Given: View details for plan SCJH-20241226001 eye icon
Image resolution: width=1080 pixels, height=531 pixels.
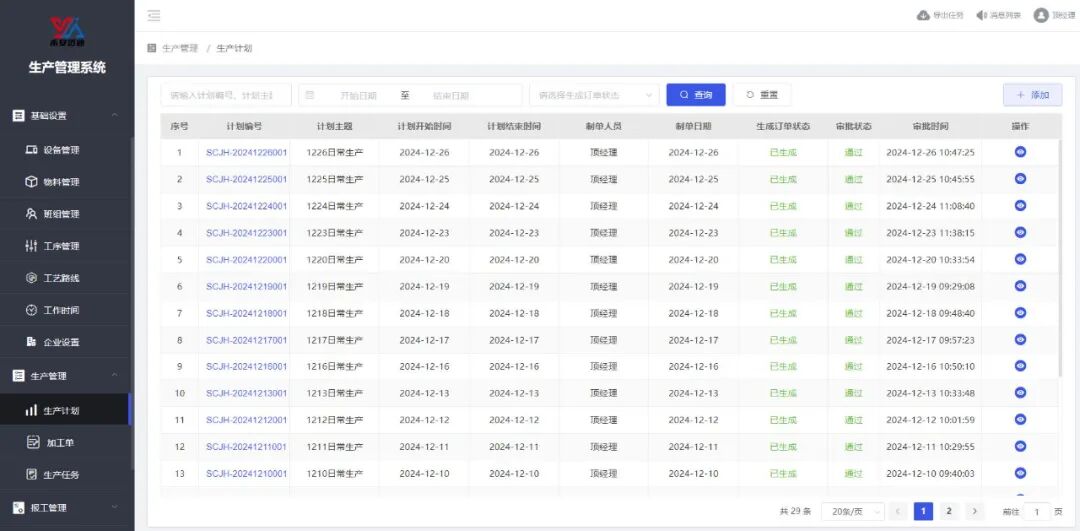Looking at the screenshot, I should point(1020,152).
